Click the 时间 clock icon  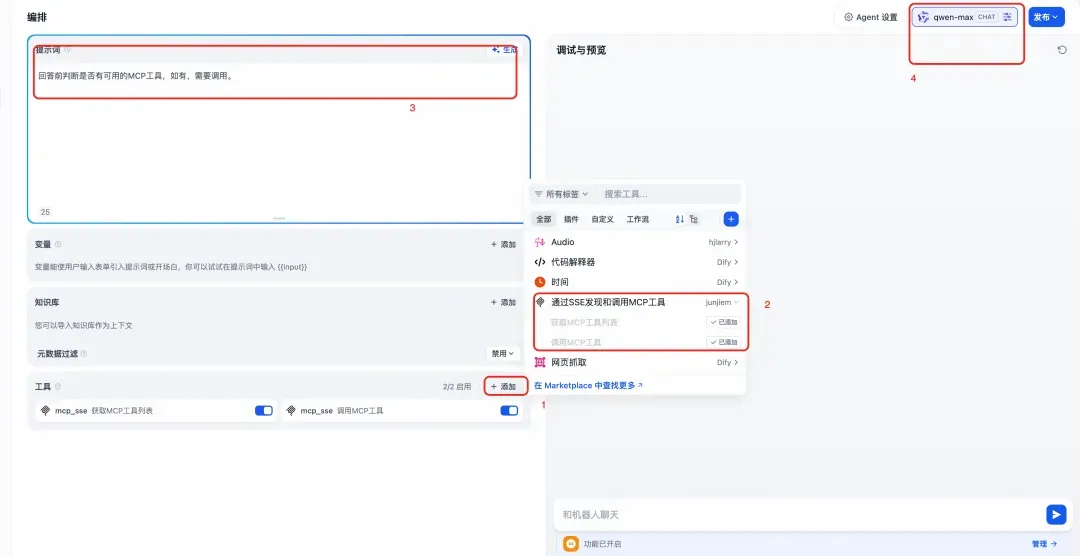coord(540,282)
